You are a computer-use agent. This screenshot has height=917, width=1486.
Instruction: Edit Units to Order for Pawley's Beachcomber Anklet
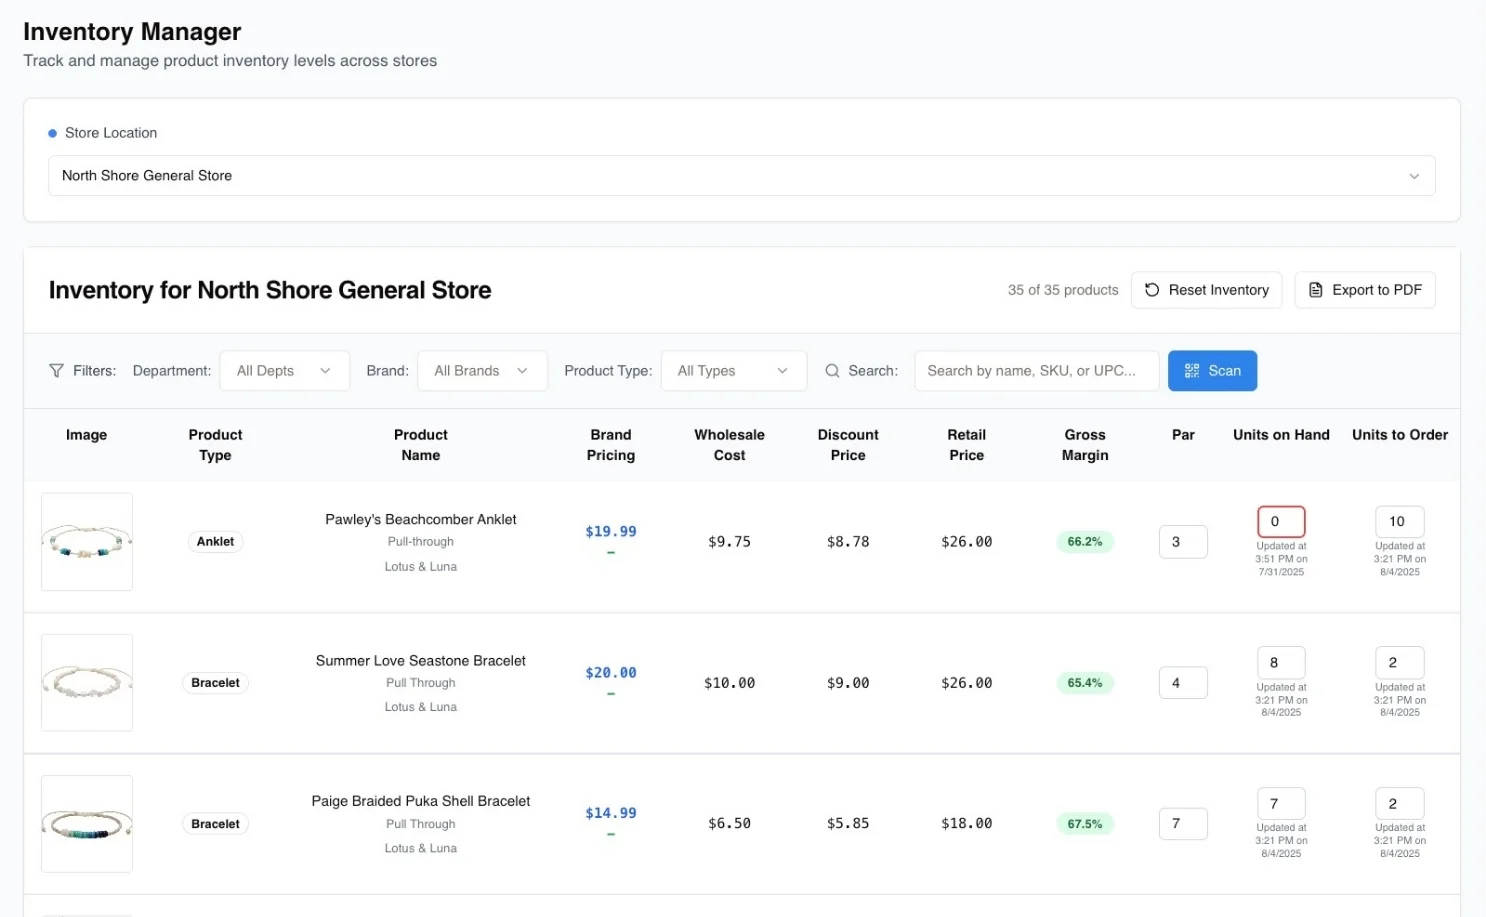coord(1400,522)
